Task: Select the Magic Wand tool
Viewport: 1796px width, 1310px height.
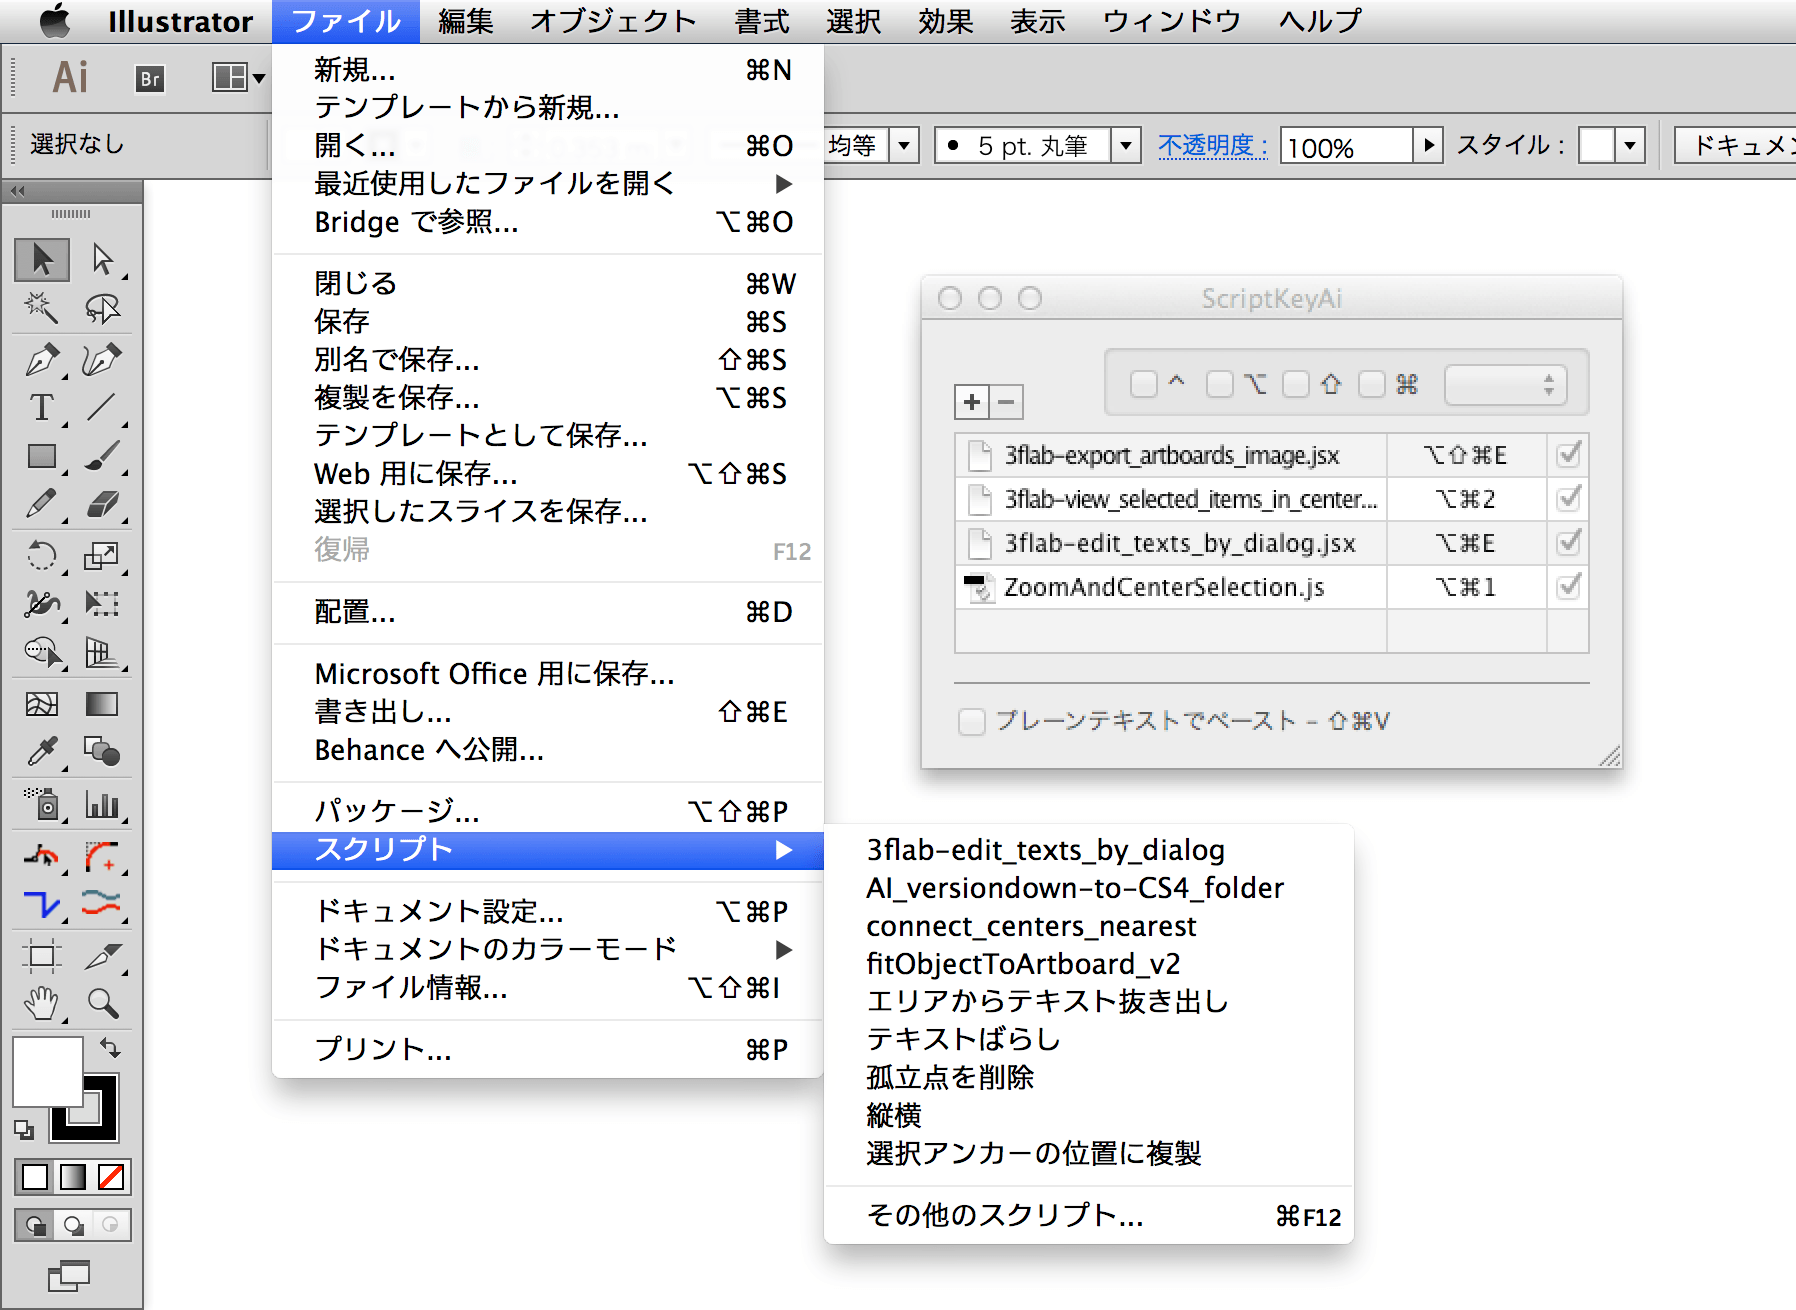Action: coord(42,308)
